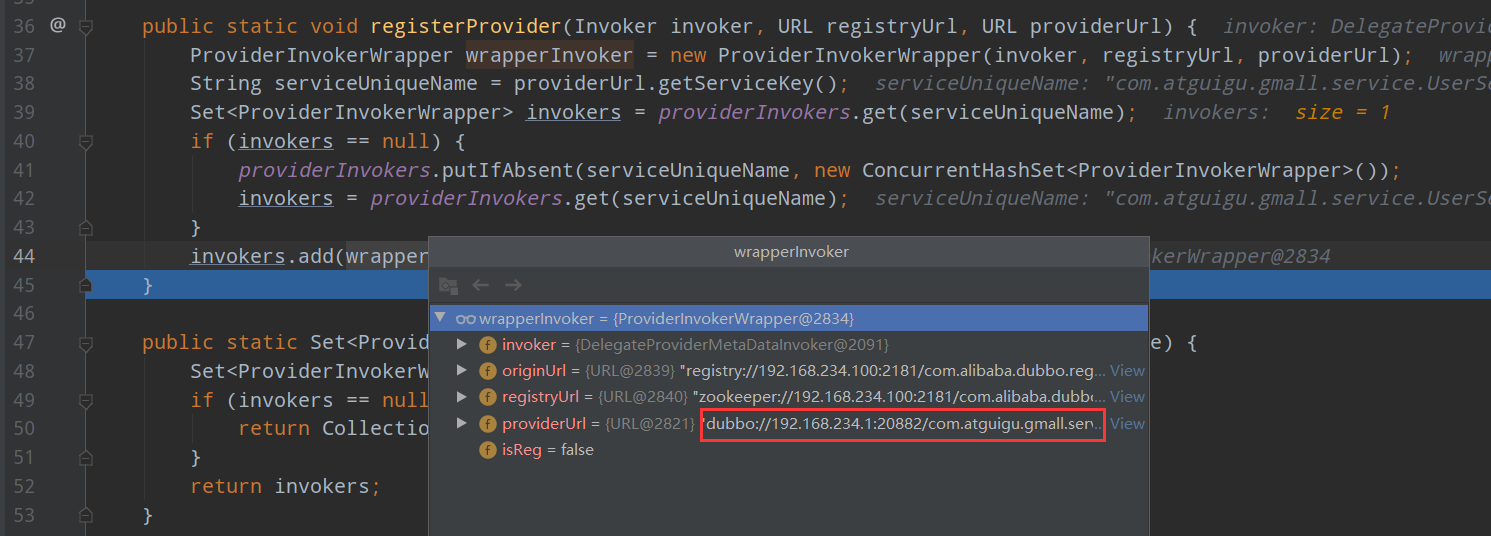Select the invoker = {DelegateProviderMetaDataInvoker@2091} row
This screenshot has width=1491, height=536.
point(788,344)
